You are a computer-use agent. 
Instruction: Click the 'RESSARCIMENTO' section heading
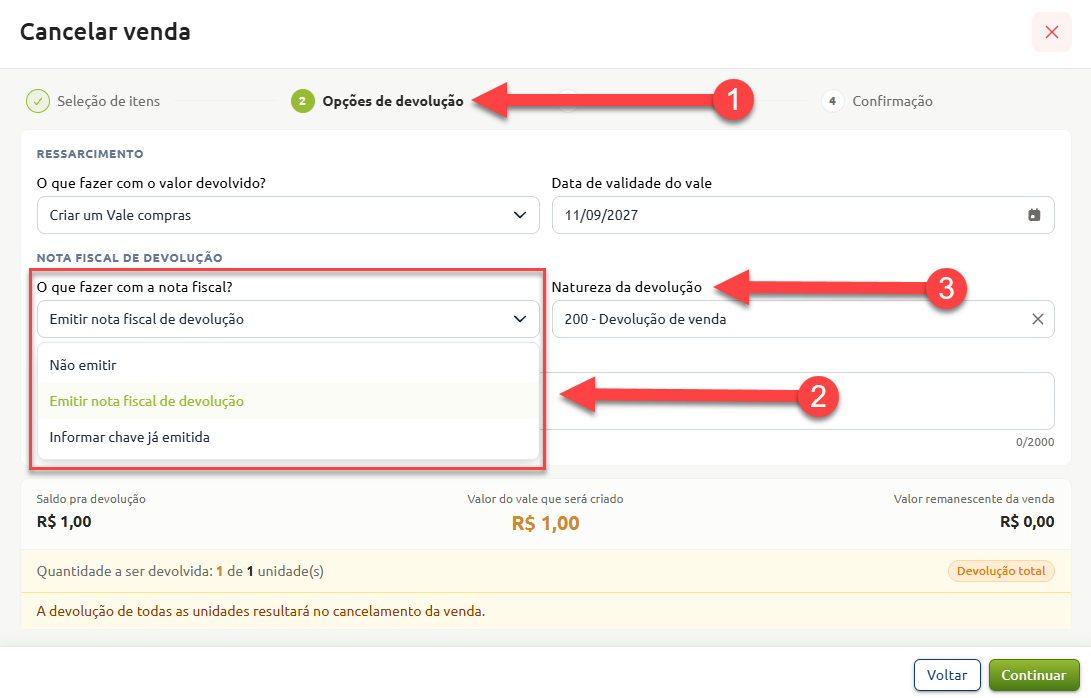[90, 154]
